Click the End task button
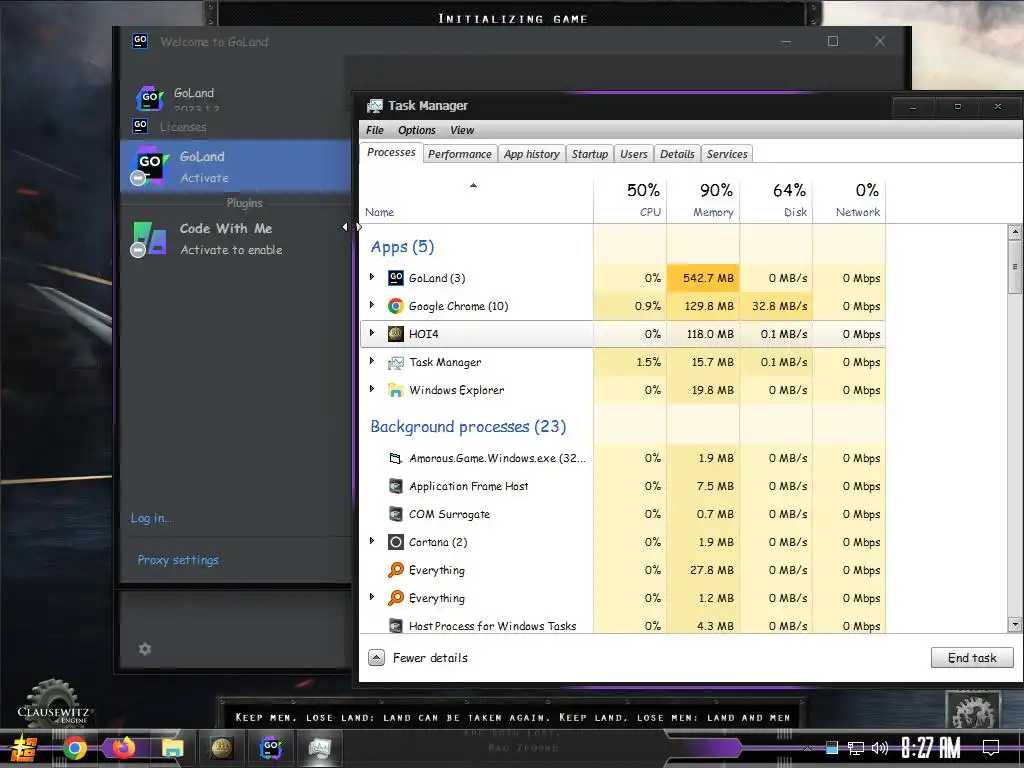This screenshot has width=1024, height=768. pyautogui.click(x=972, y=658)
